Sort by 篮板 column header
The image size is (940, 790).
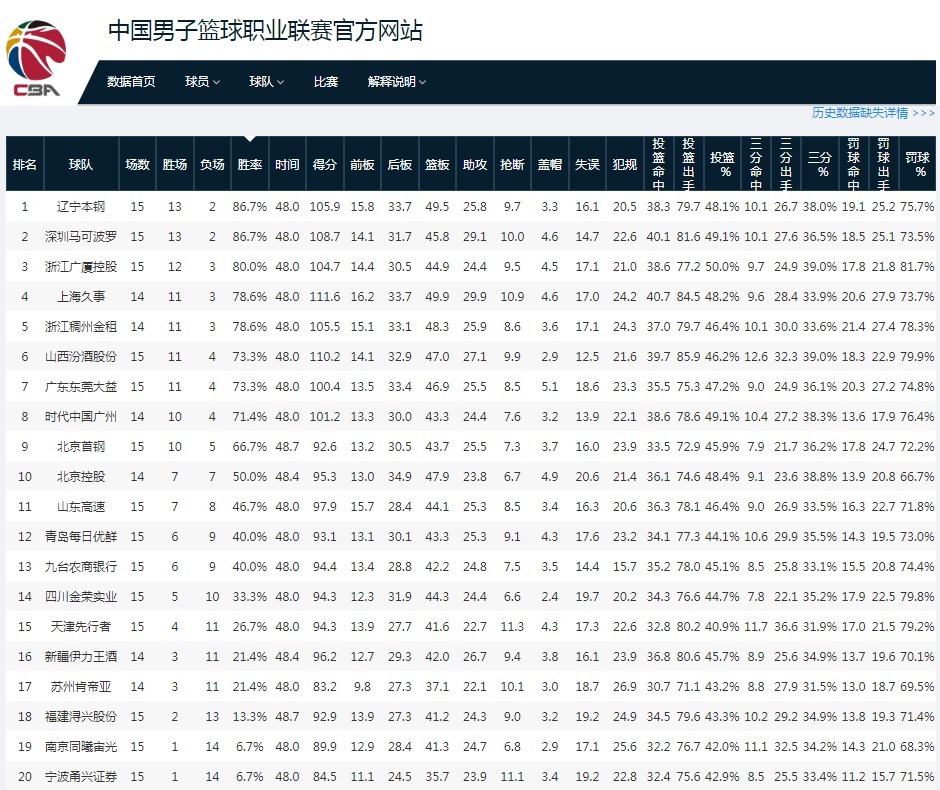pos(437,164)
